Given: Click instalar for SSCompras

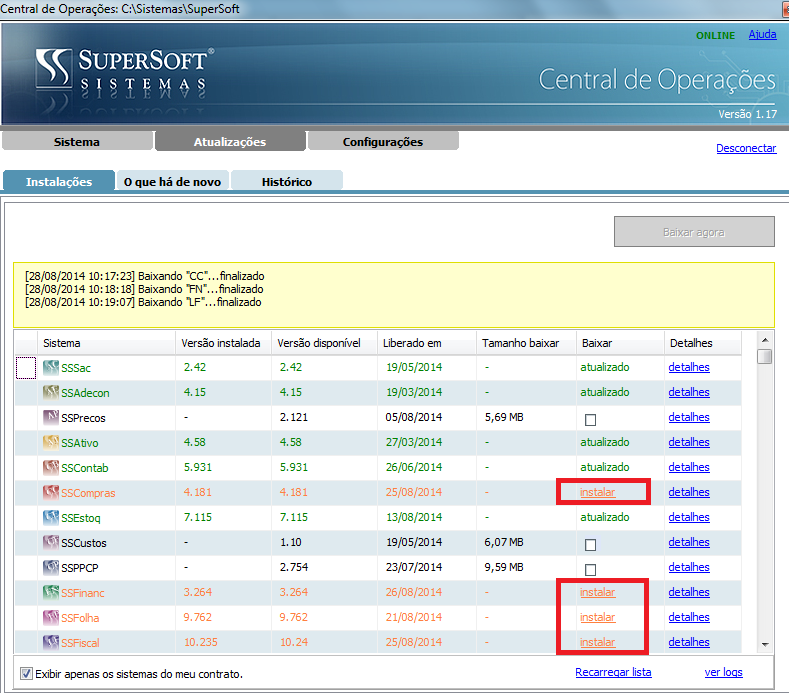Looking at the screenshot, I should 597,492.
